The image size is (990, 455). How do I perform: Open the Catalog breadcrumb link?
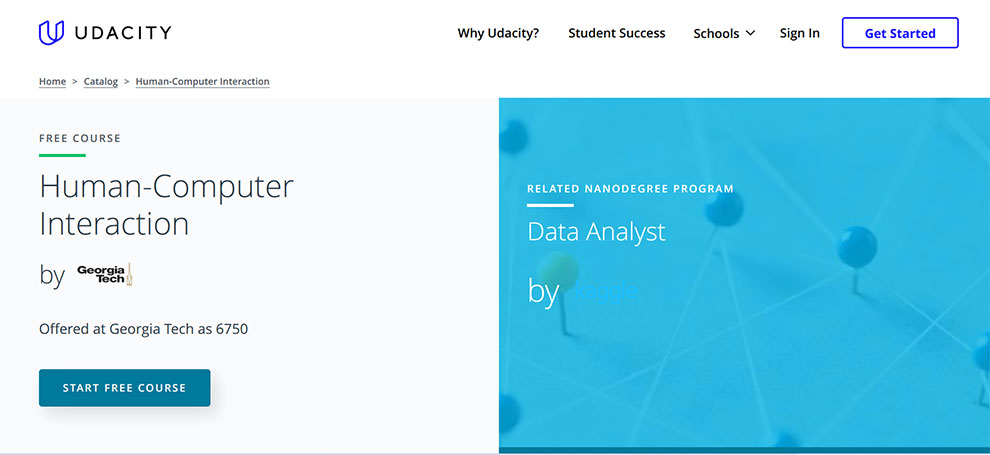pos(101,82)
